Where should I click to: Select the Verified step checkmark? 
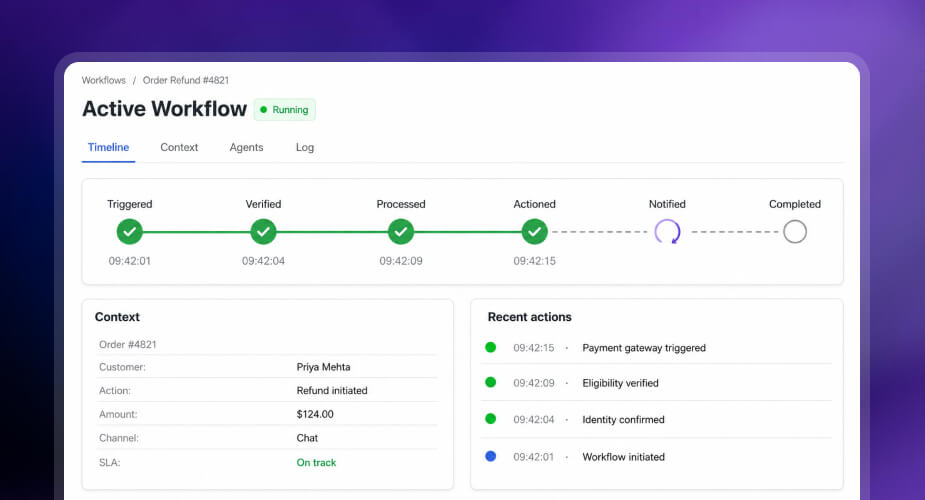click(x=263, y=232)
